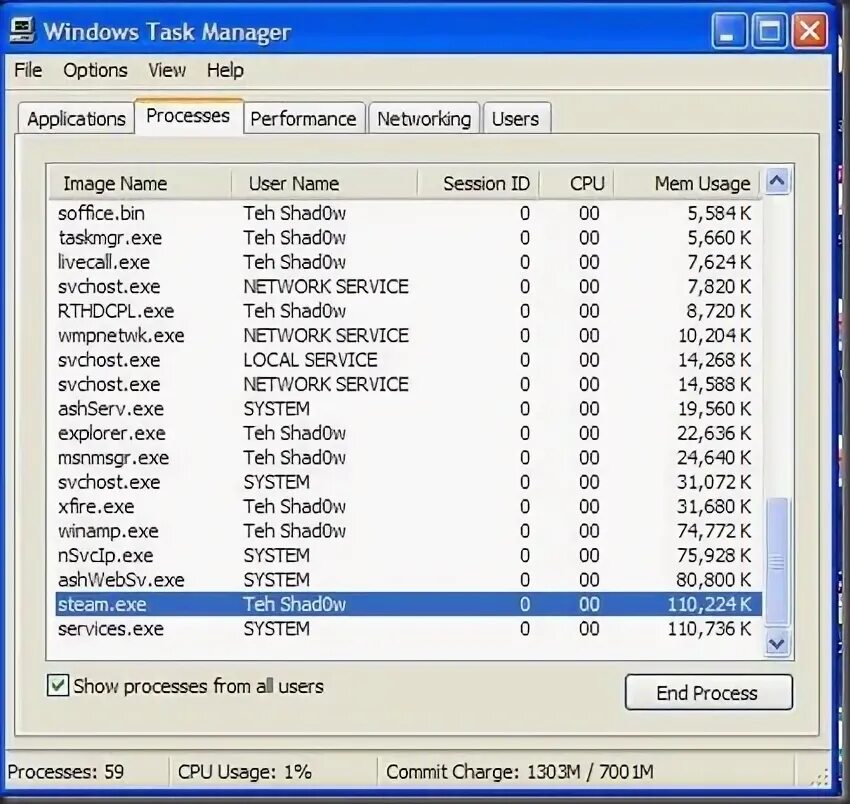Sort by the Image Name column header

(x=140, y=183)
